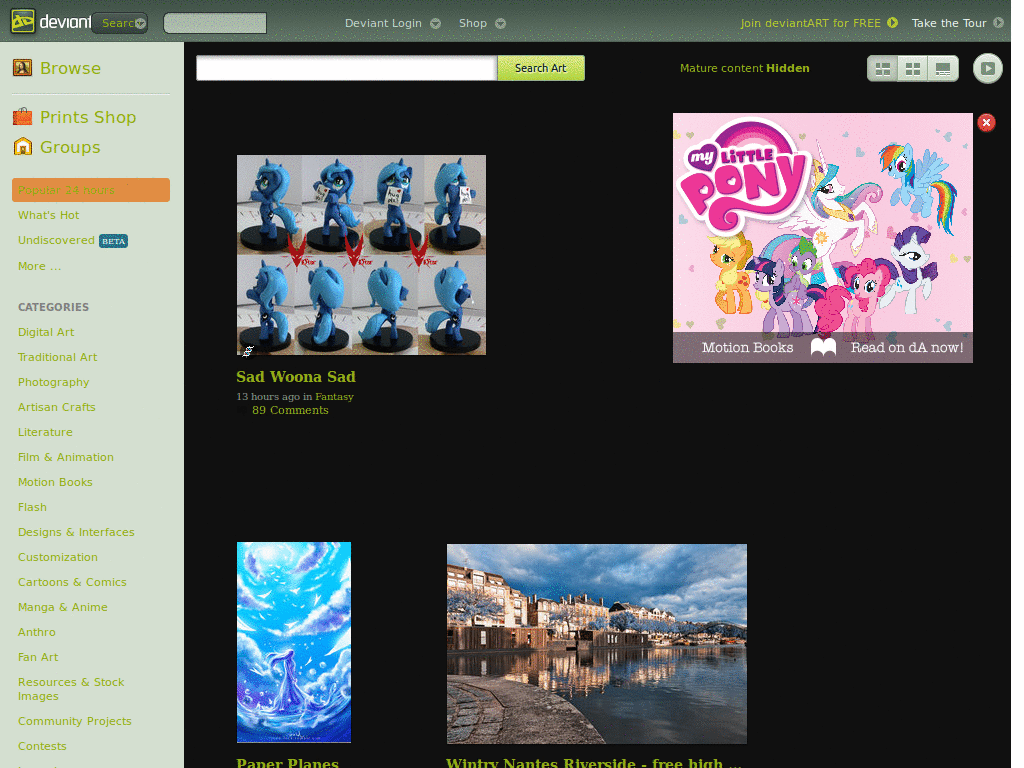Select What's Hot sort option

click(x=48, y=215)
